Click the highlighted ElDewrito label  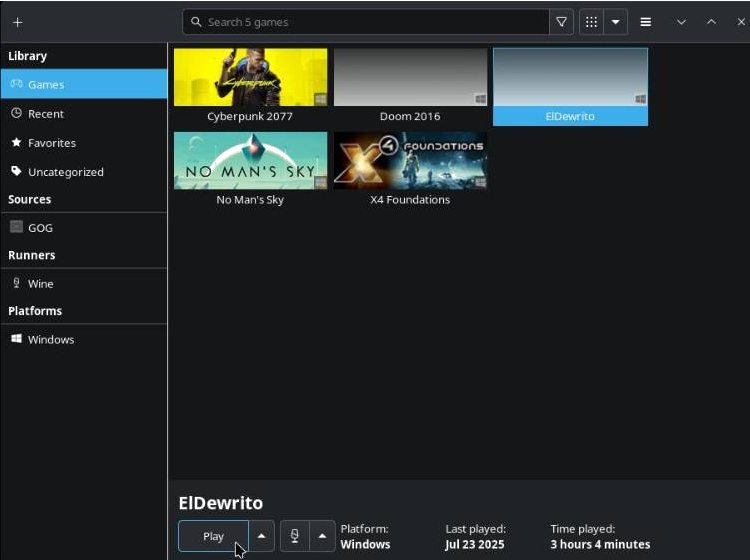tap(570, 116)
